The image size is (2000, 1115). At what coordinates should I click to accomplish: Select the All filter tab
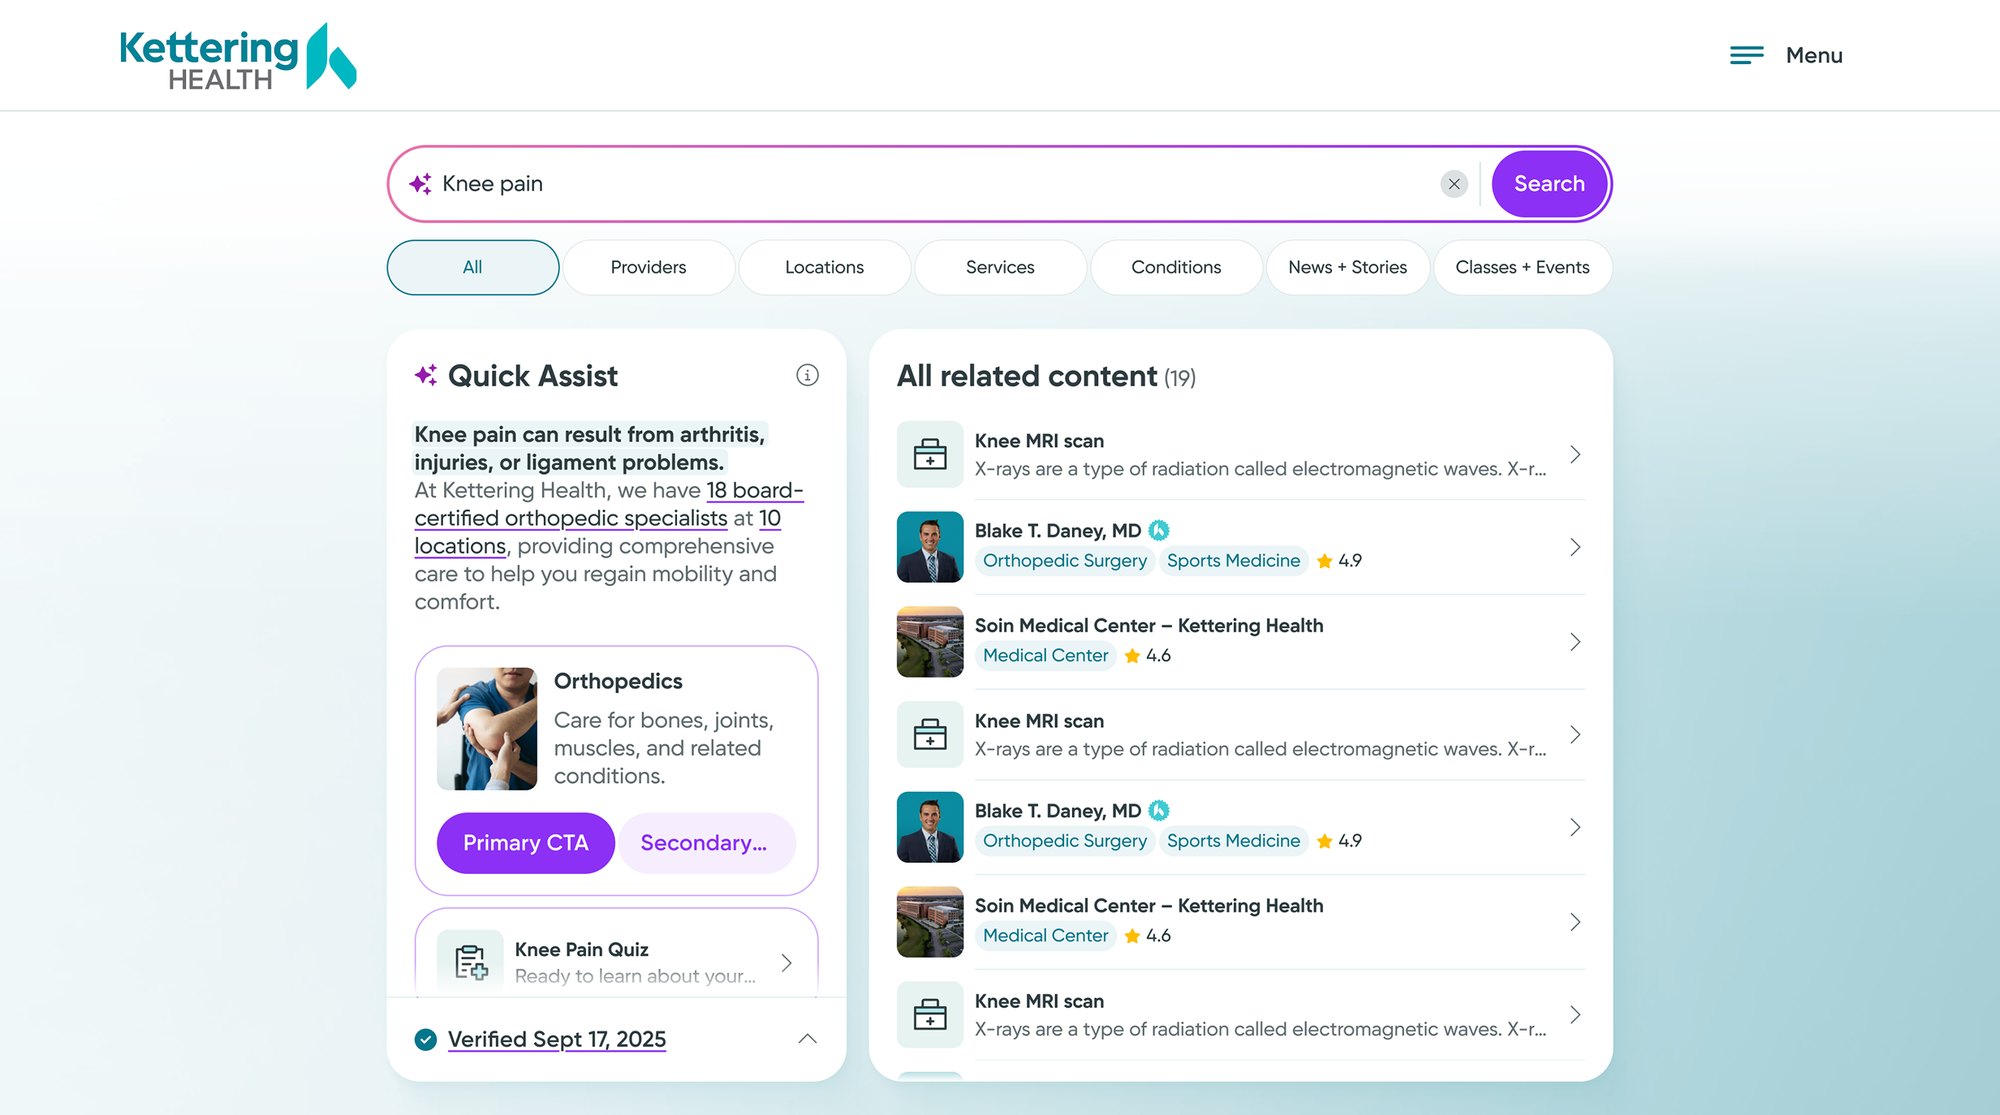(x=473, y=267)
